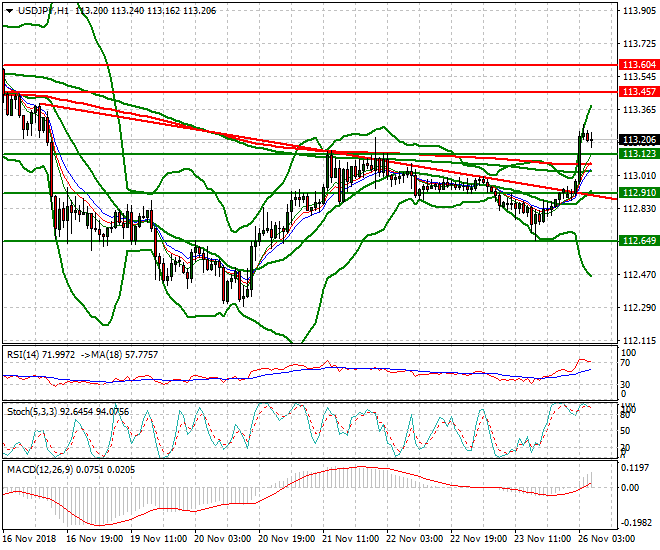Select the red 113.604 price label
Image resolution: width=660 pixels, height=550 pixels.
point(638,62)
